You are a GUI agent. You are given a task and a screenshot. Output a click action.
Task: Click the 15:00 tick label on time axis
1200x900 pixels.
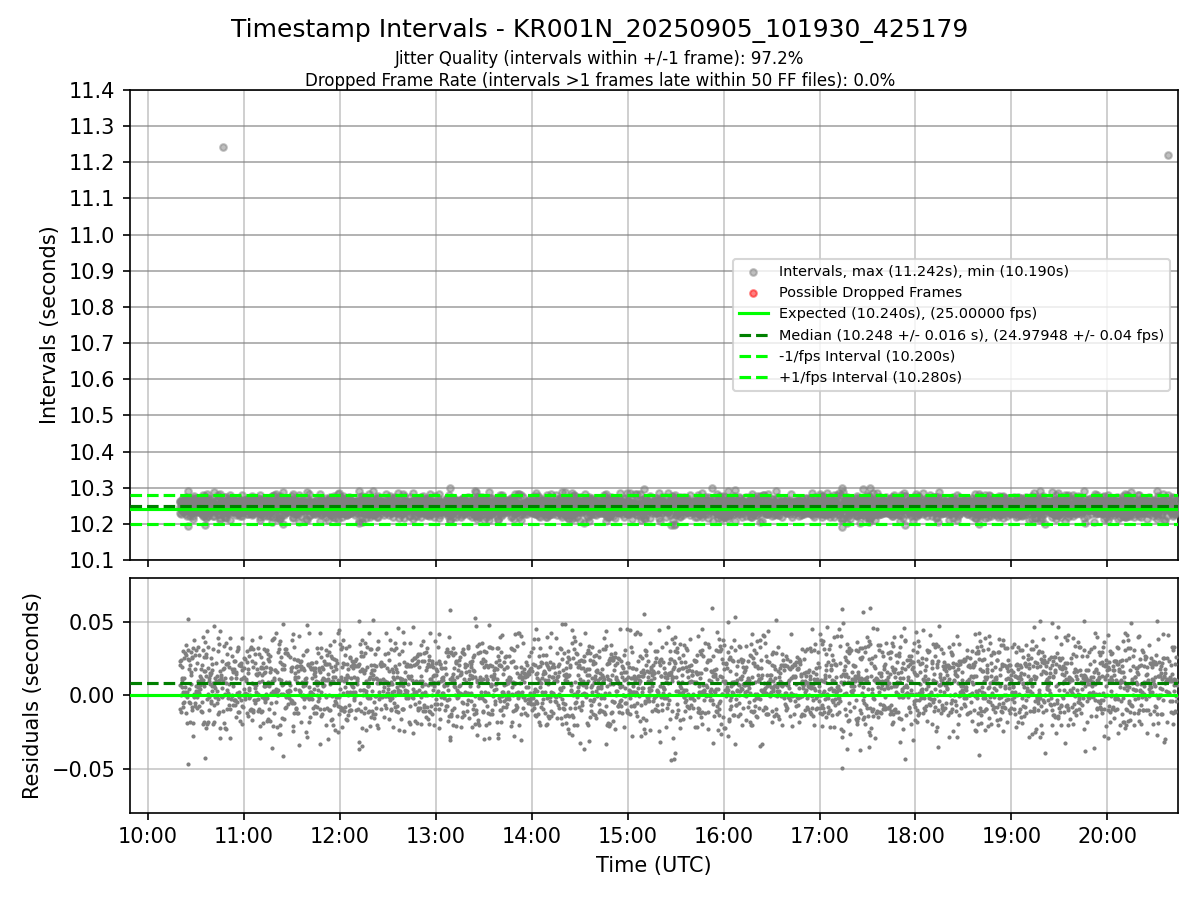[627, 837]
